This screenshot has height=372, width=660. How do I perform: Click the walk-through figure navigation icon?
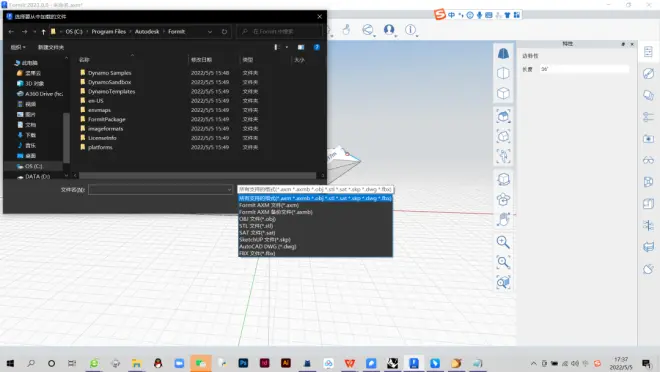(x=503, y=156)
